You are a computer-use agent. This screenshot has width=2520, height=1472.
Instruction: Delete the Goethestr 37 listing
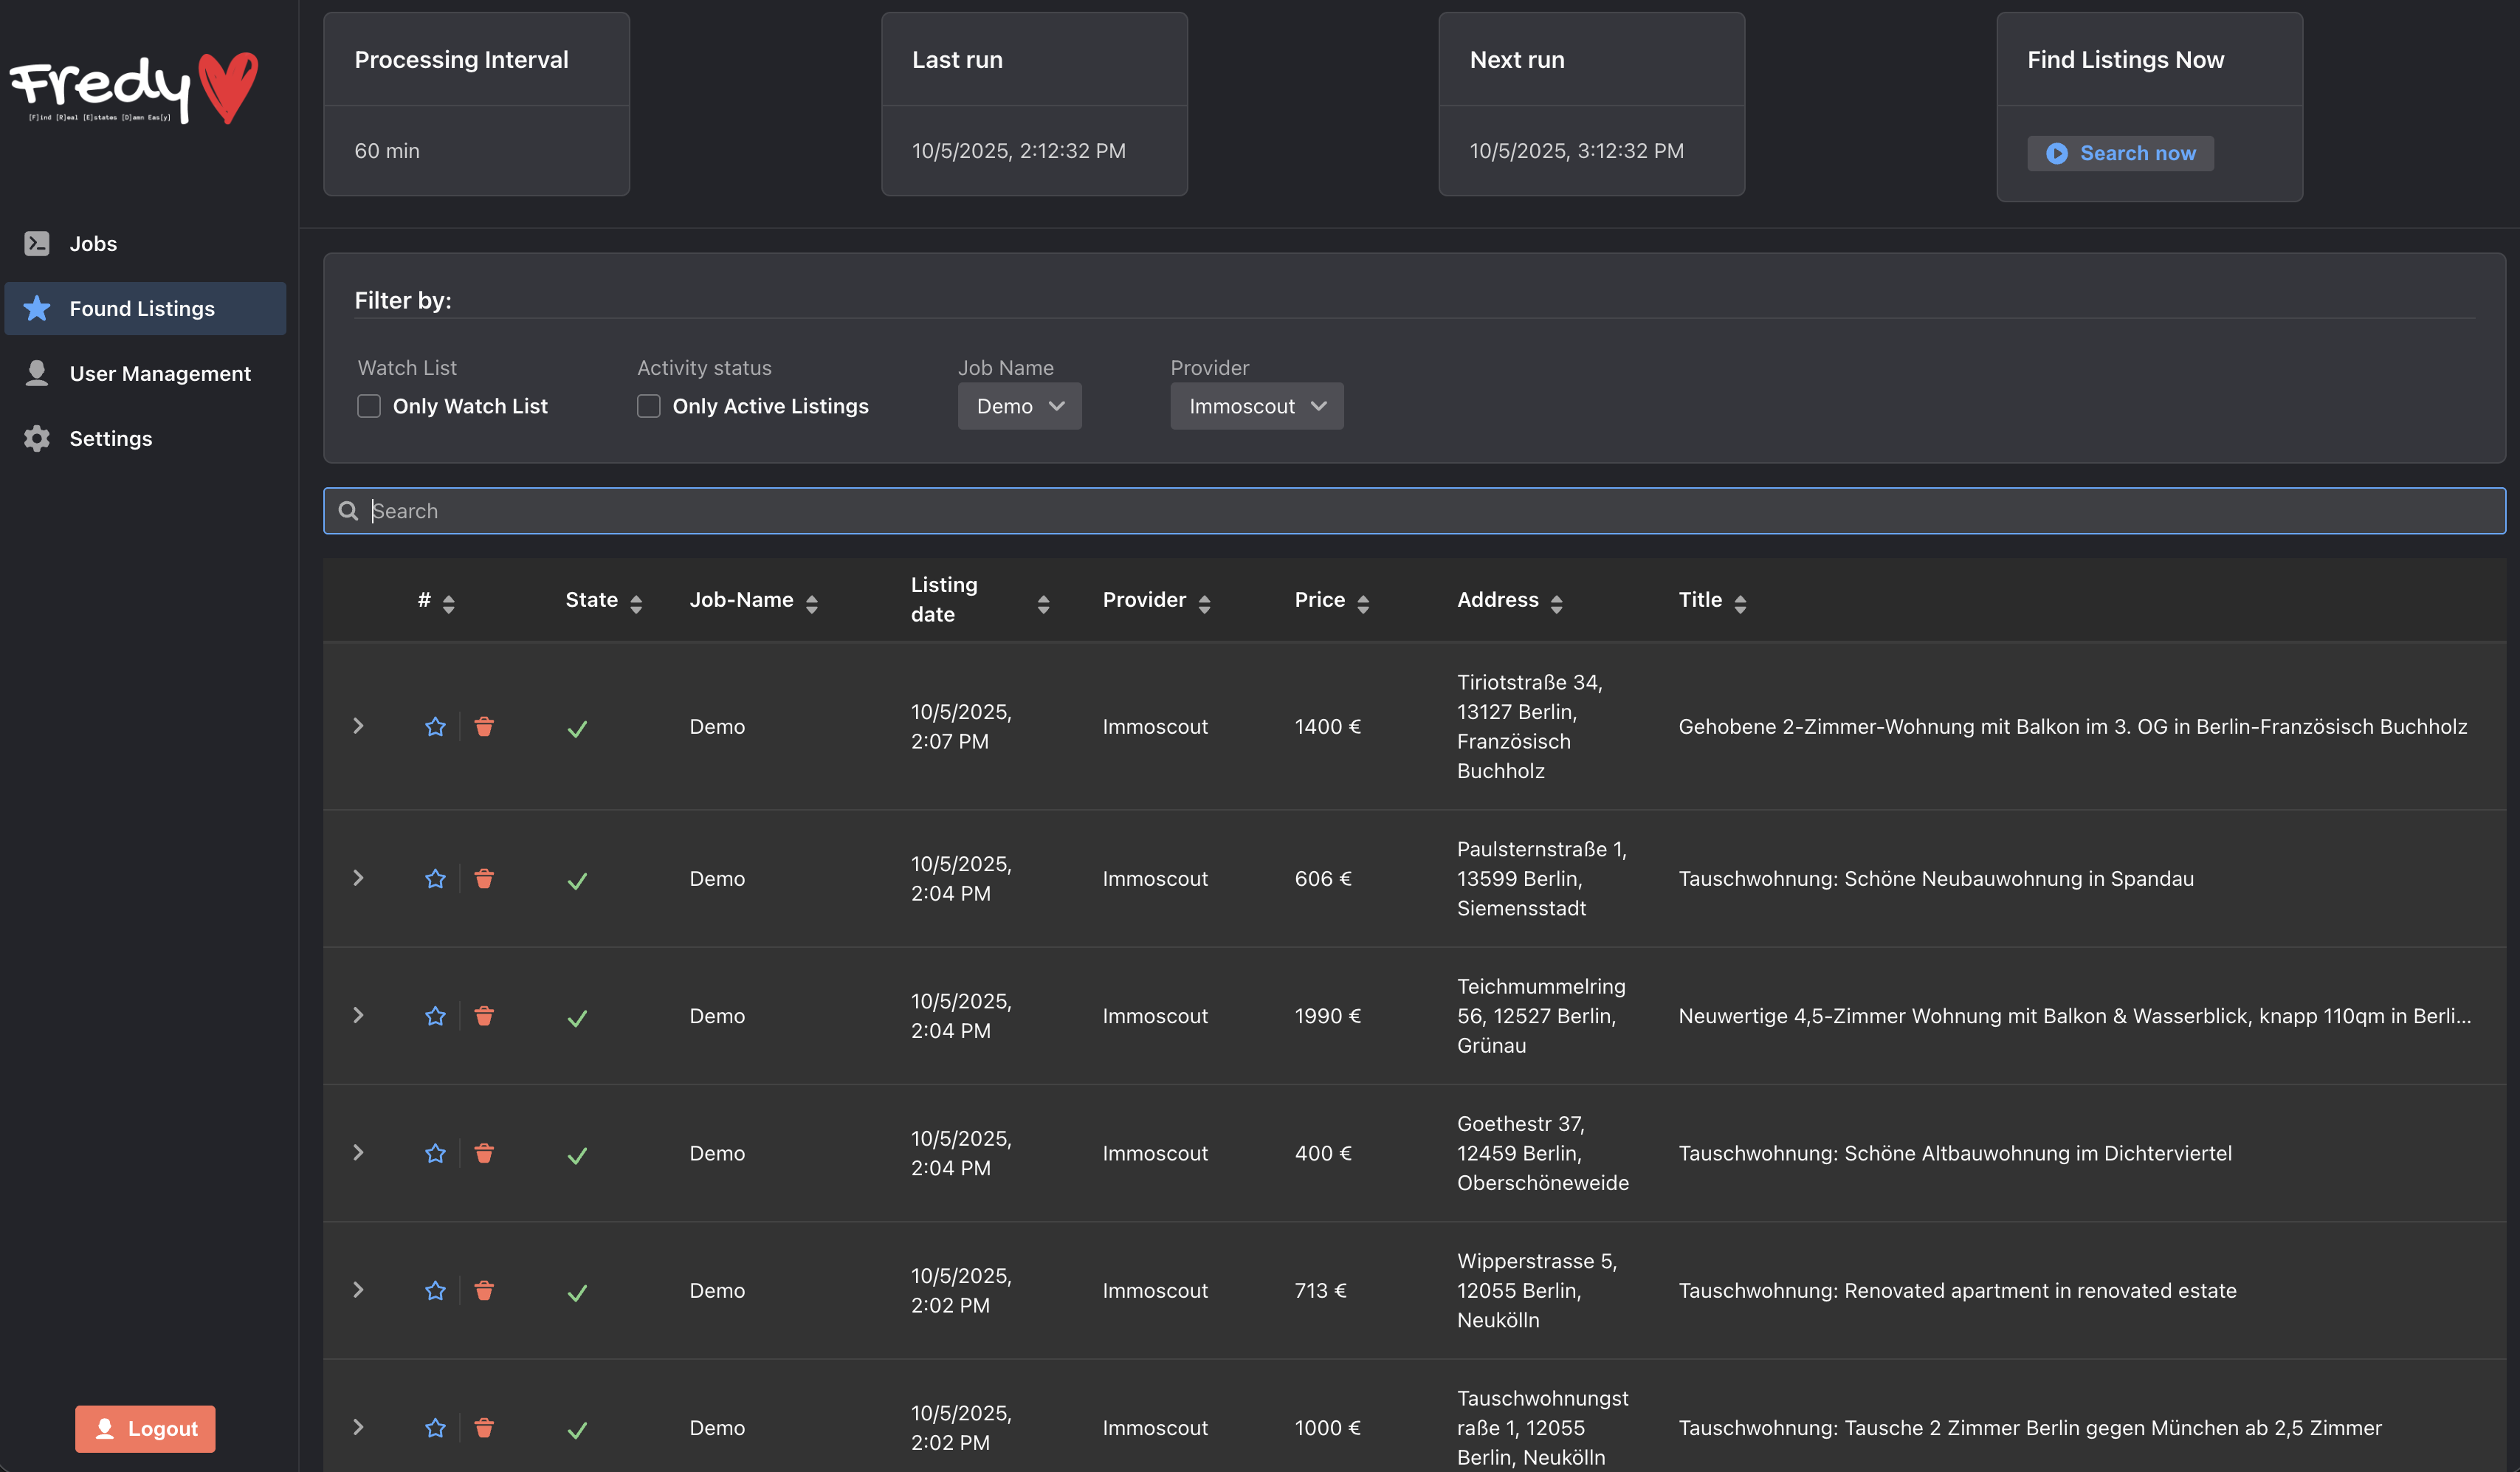point(484,1153)
